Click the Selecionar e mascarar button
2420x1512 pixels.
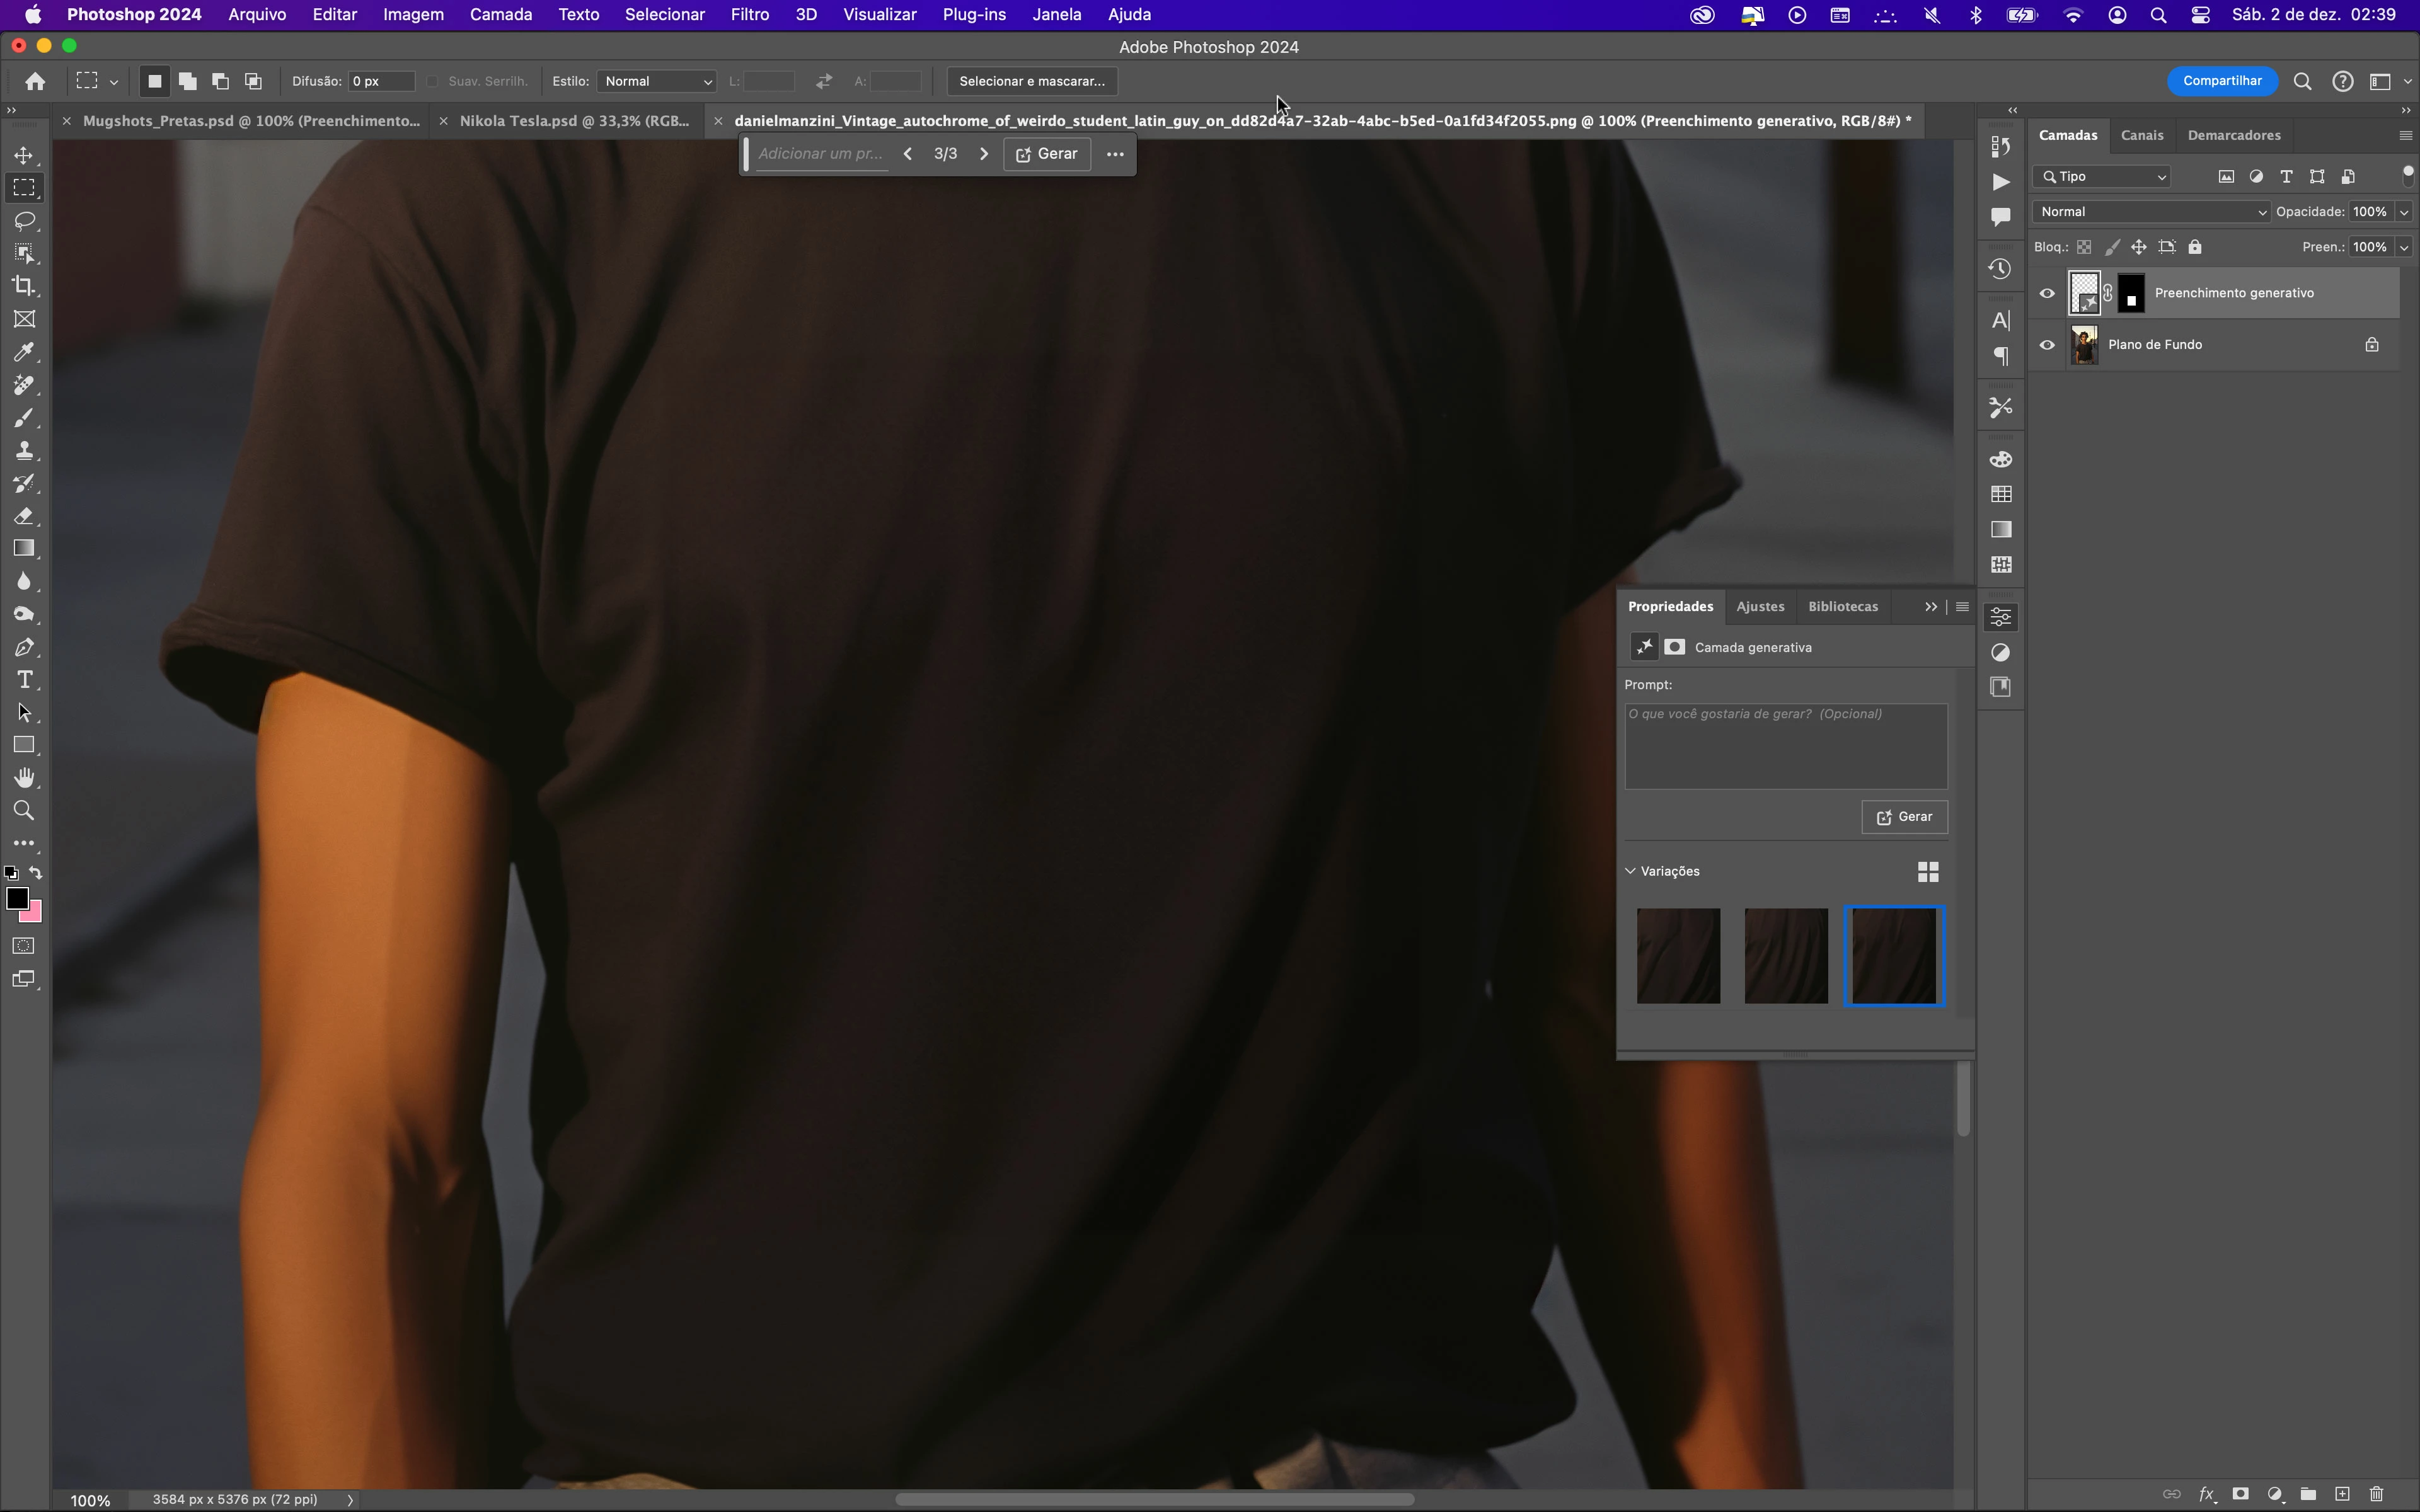pos(1031,81)
